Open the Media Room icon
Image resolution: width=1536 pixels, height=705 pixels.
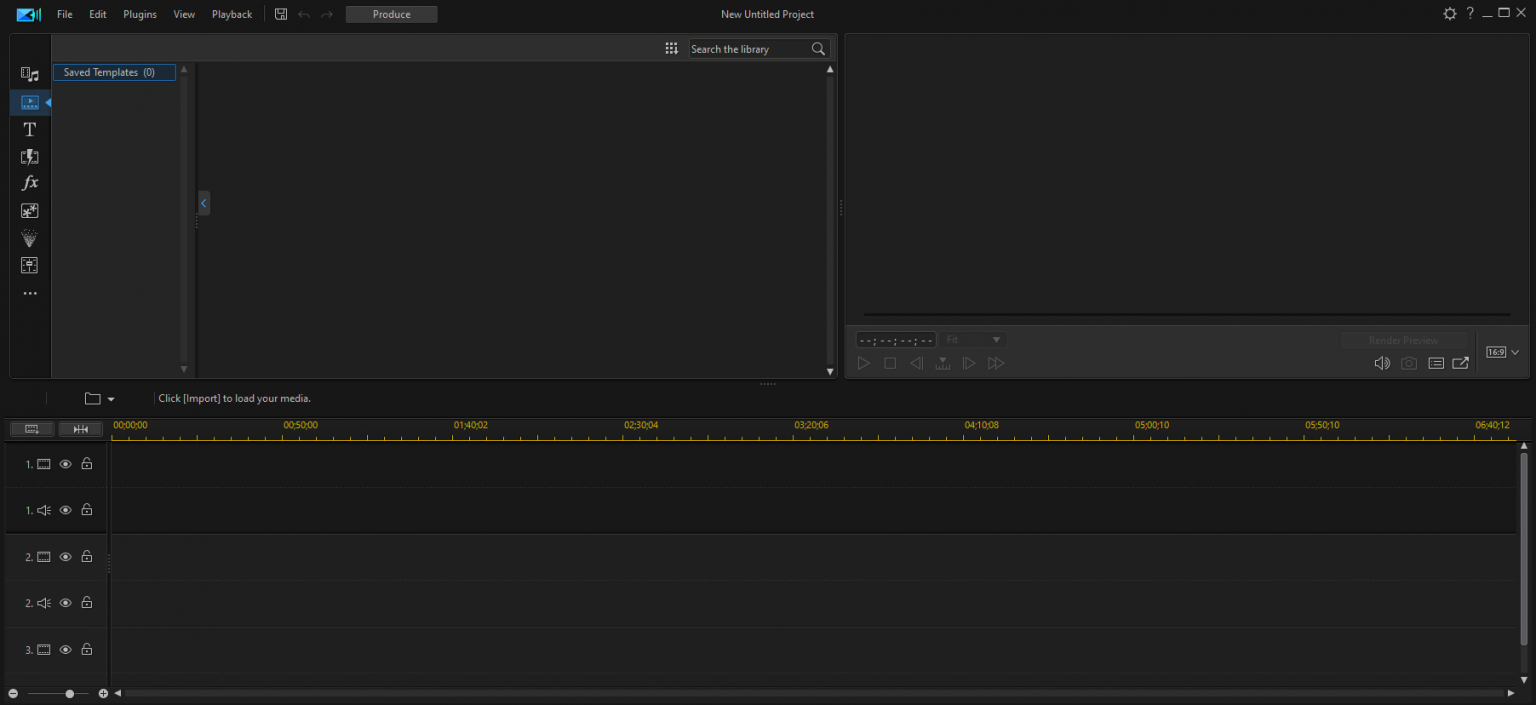[30, 75]
